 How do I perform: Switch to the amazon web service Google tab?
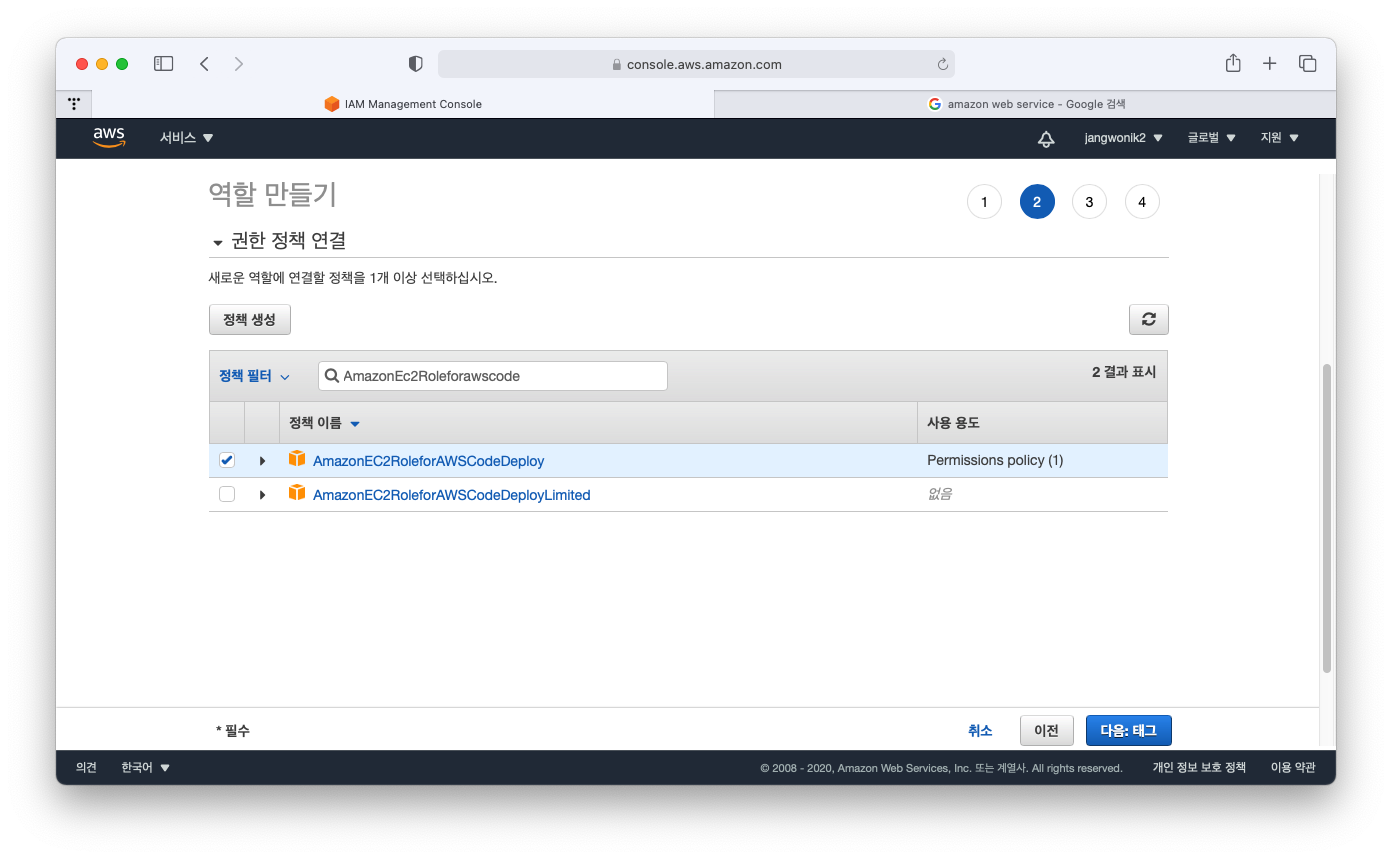(x=1025, y=104)
